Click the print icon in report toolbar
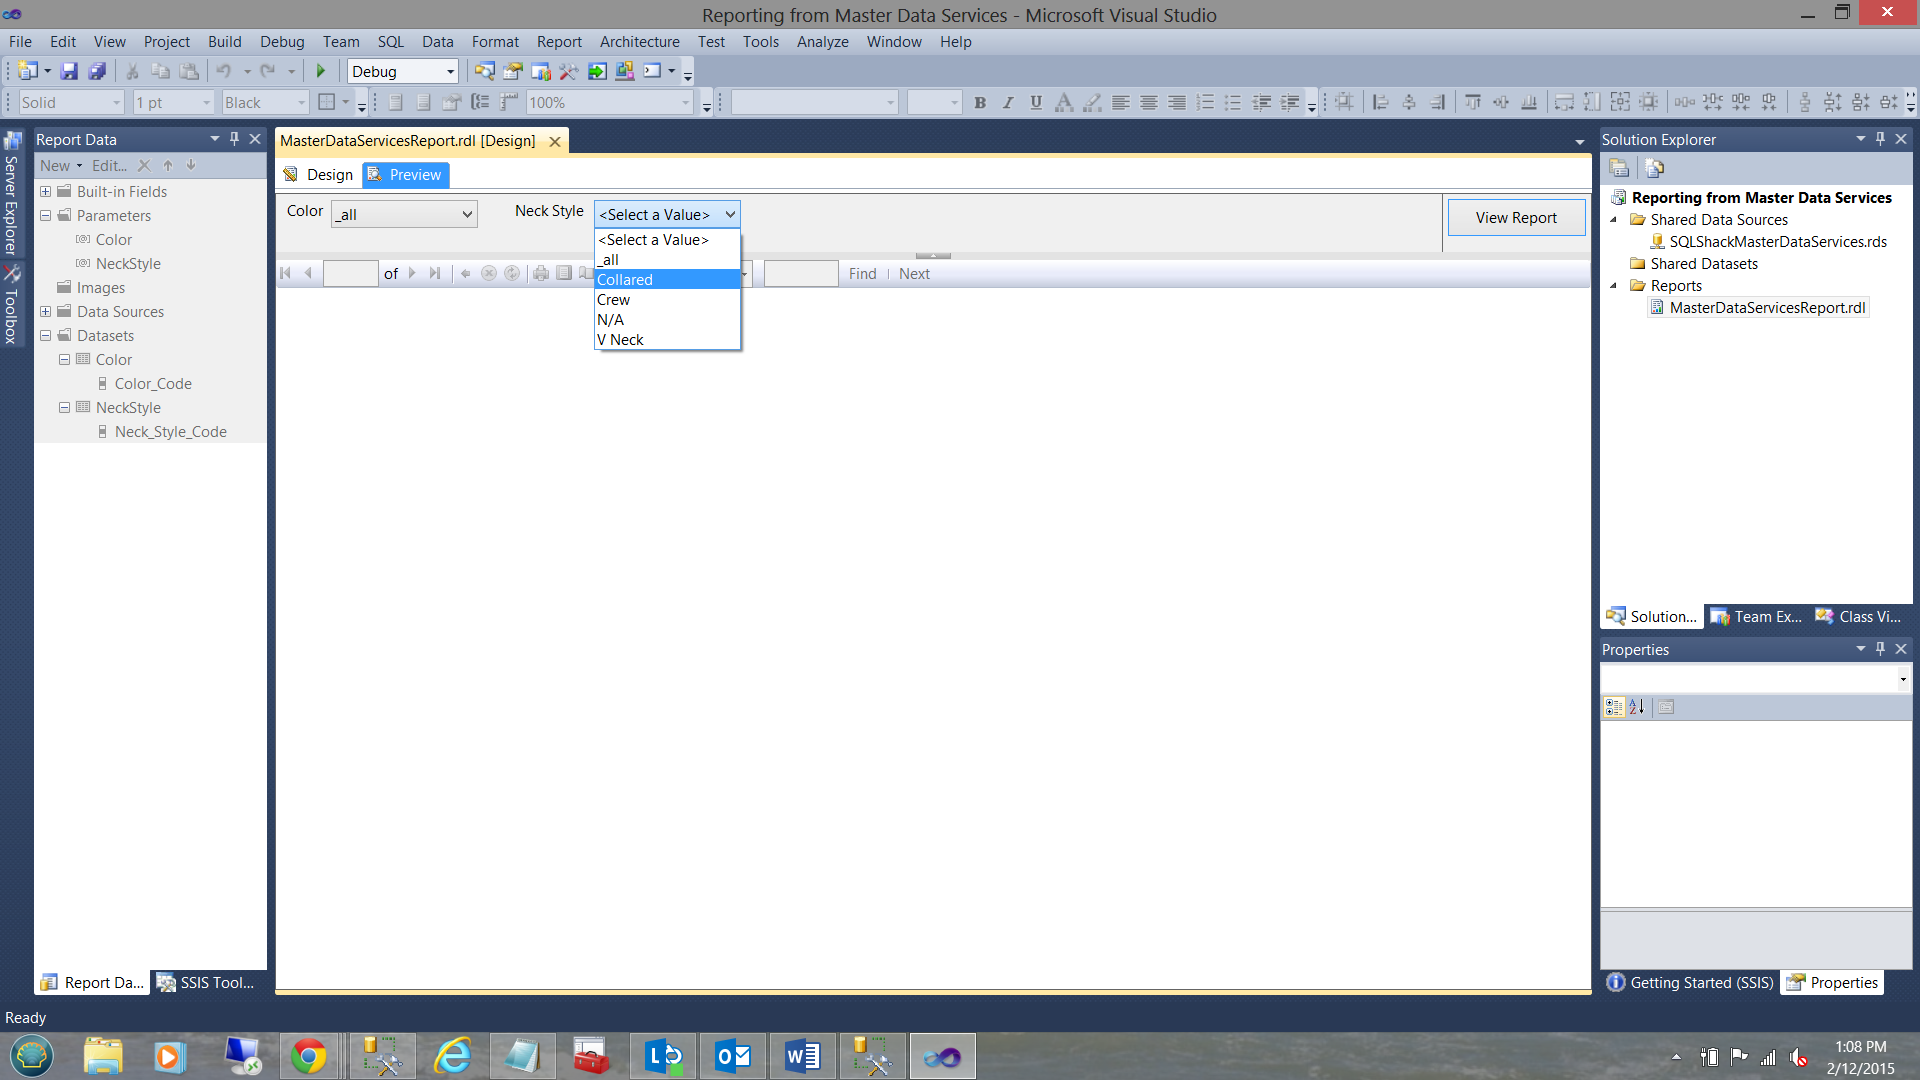Screen dimensions: 1920x1080 point(541,273)
